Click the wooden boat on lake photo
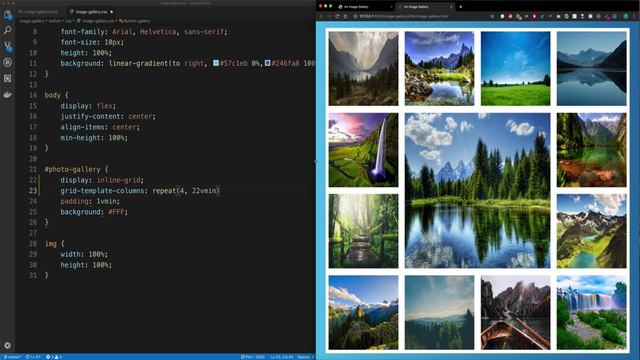The height and width of the screenshot is (360, 640). (x=516, y=312)
